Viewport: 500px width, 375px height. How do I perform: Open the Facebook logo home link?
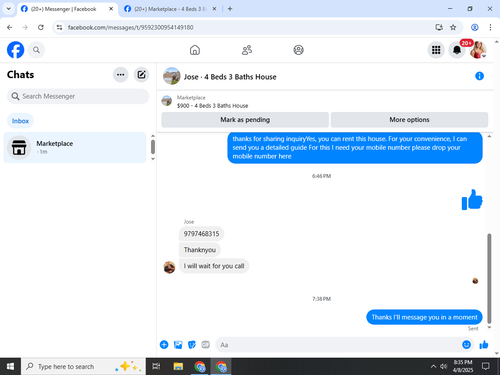(15, 50)
